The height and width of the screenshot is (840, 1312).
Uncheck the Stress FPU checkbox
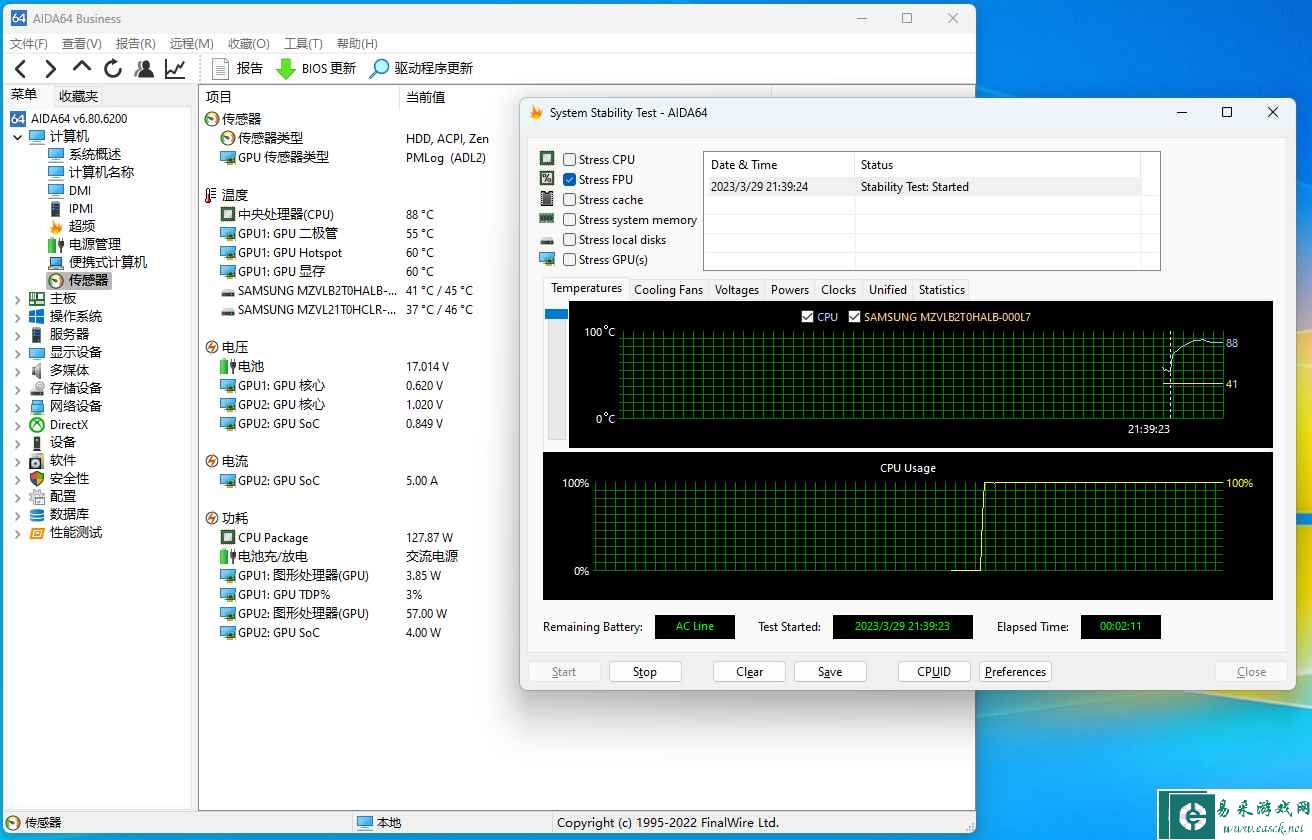coord(569,179)
